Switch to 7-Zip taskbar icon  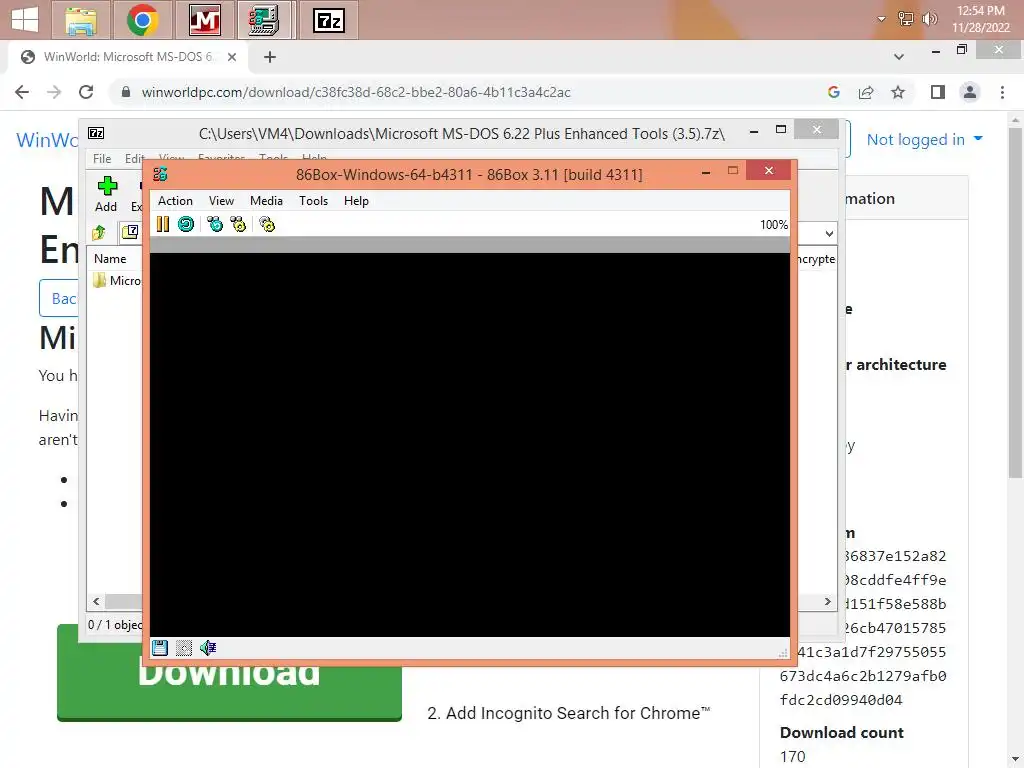328,20
